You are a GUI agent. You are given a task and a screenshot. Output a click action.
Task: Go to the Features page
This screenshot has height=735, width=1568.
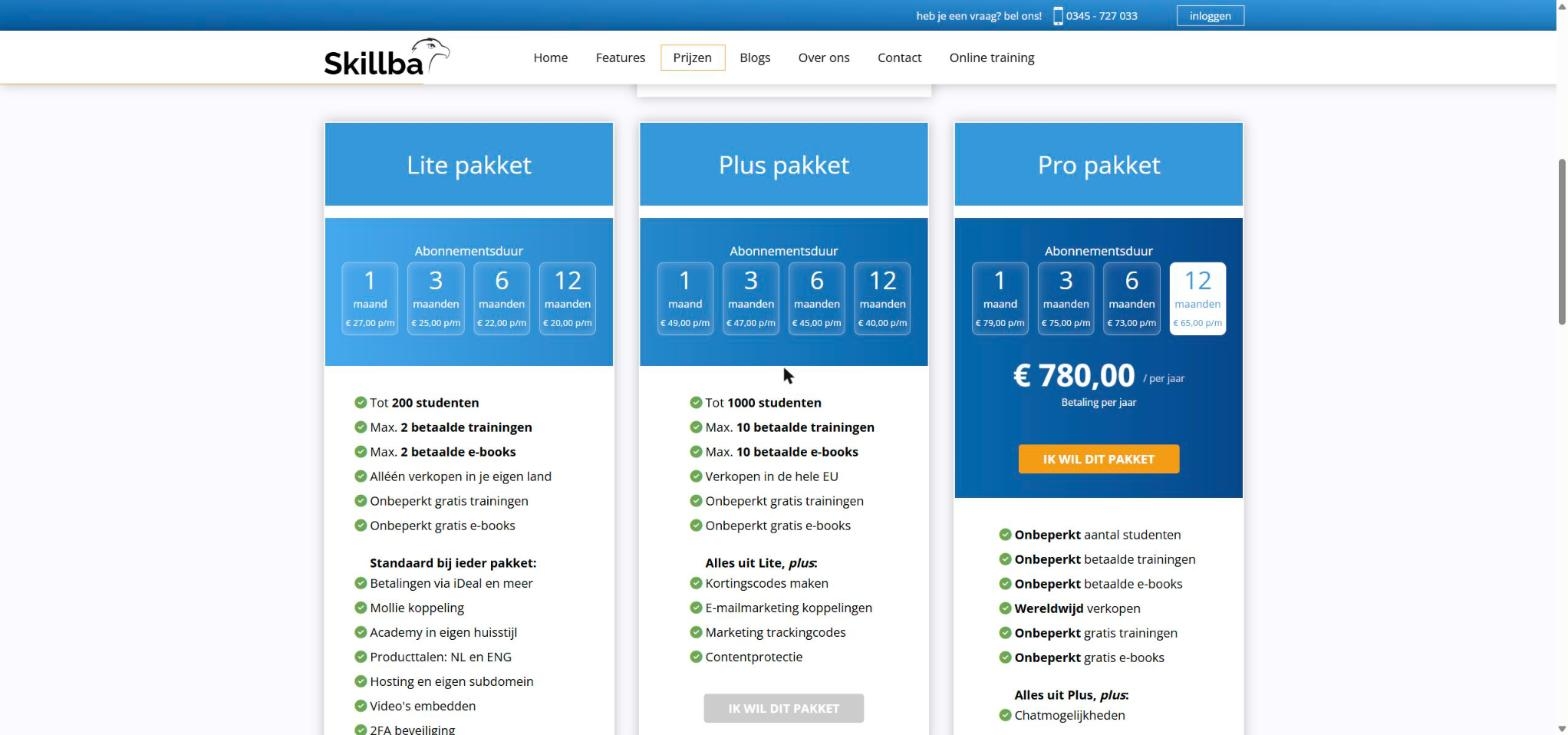pyautogui.click(x=620, y=58)
